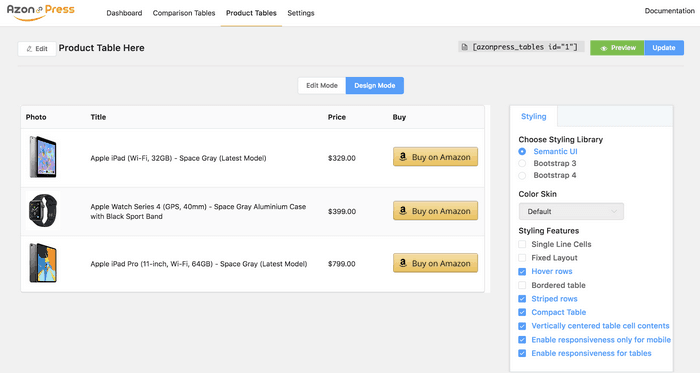The width and height of the screenshot is (700, 373).
Task: Click the Photo column header
Action: pyautogui.click(x=36, y=117)
